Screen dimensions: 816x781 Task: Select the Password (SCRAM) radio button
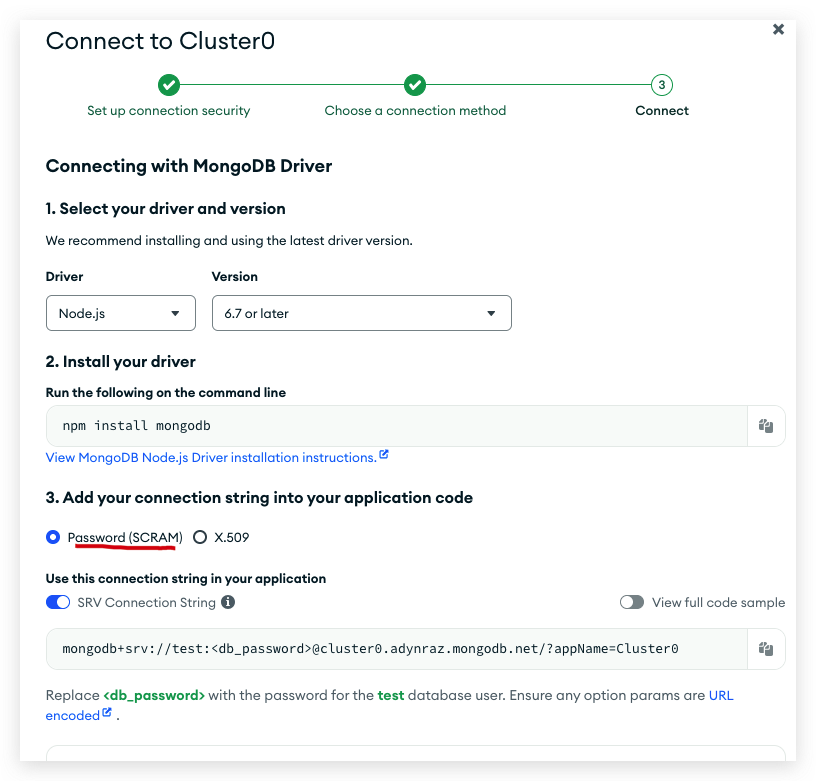tap(53, 537)
